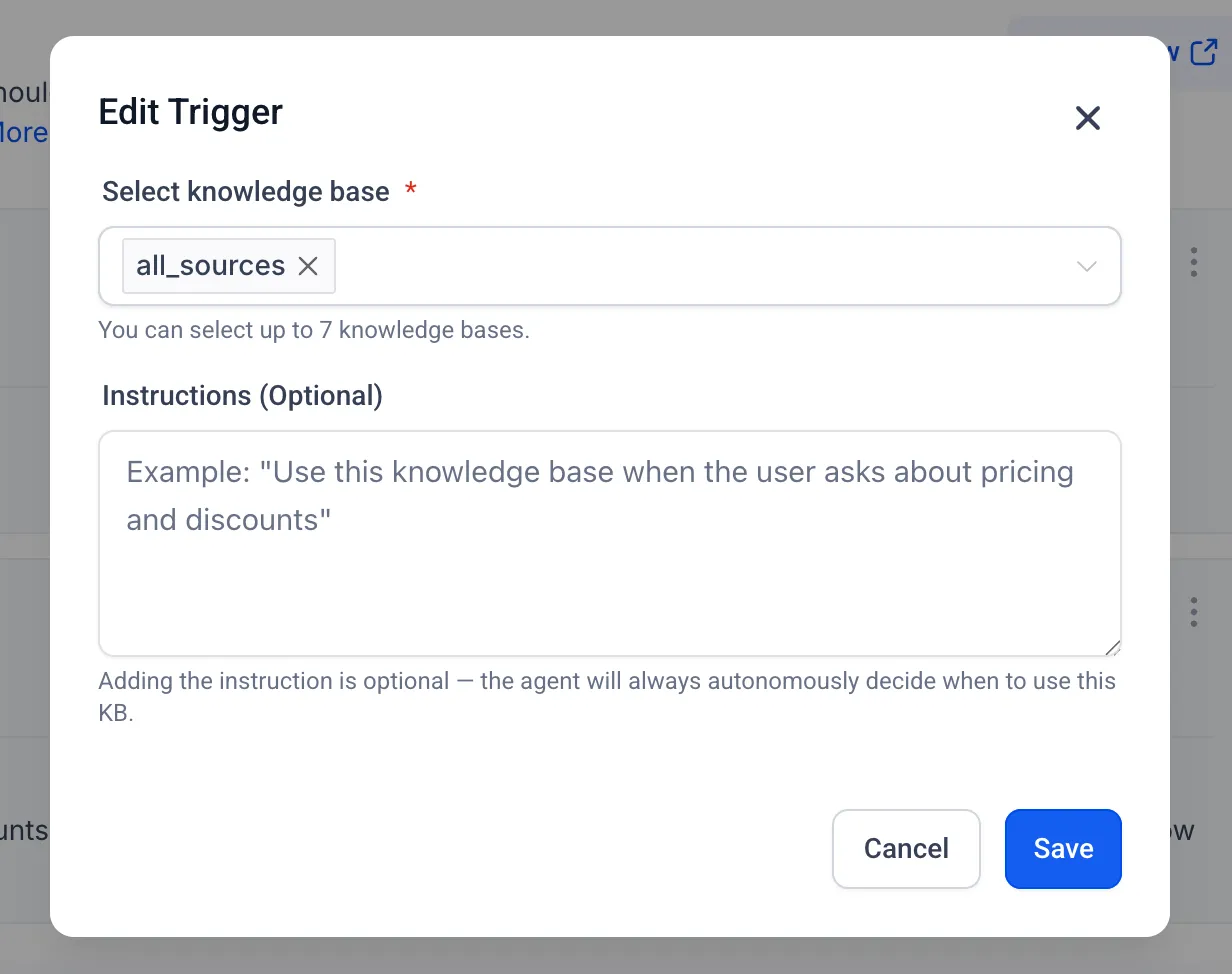1232x974 pixels.
Task: Click the partially visible blue More link
Action: pyautogui.click(x=22, y=132)
